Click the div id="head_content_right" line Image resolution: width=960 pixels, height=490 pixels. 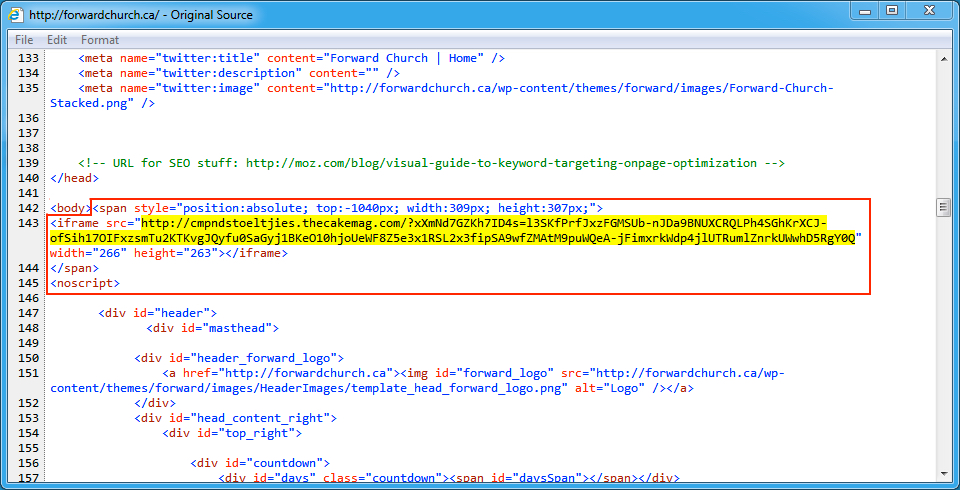tap(236, 418)
